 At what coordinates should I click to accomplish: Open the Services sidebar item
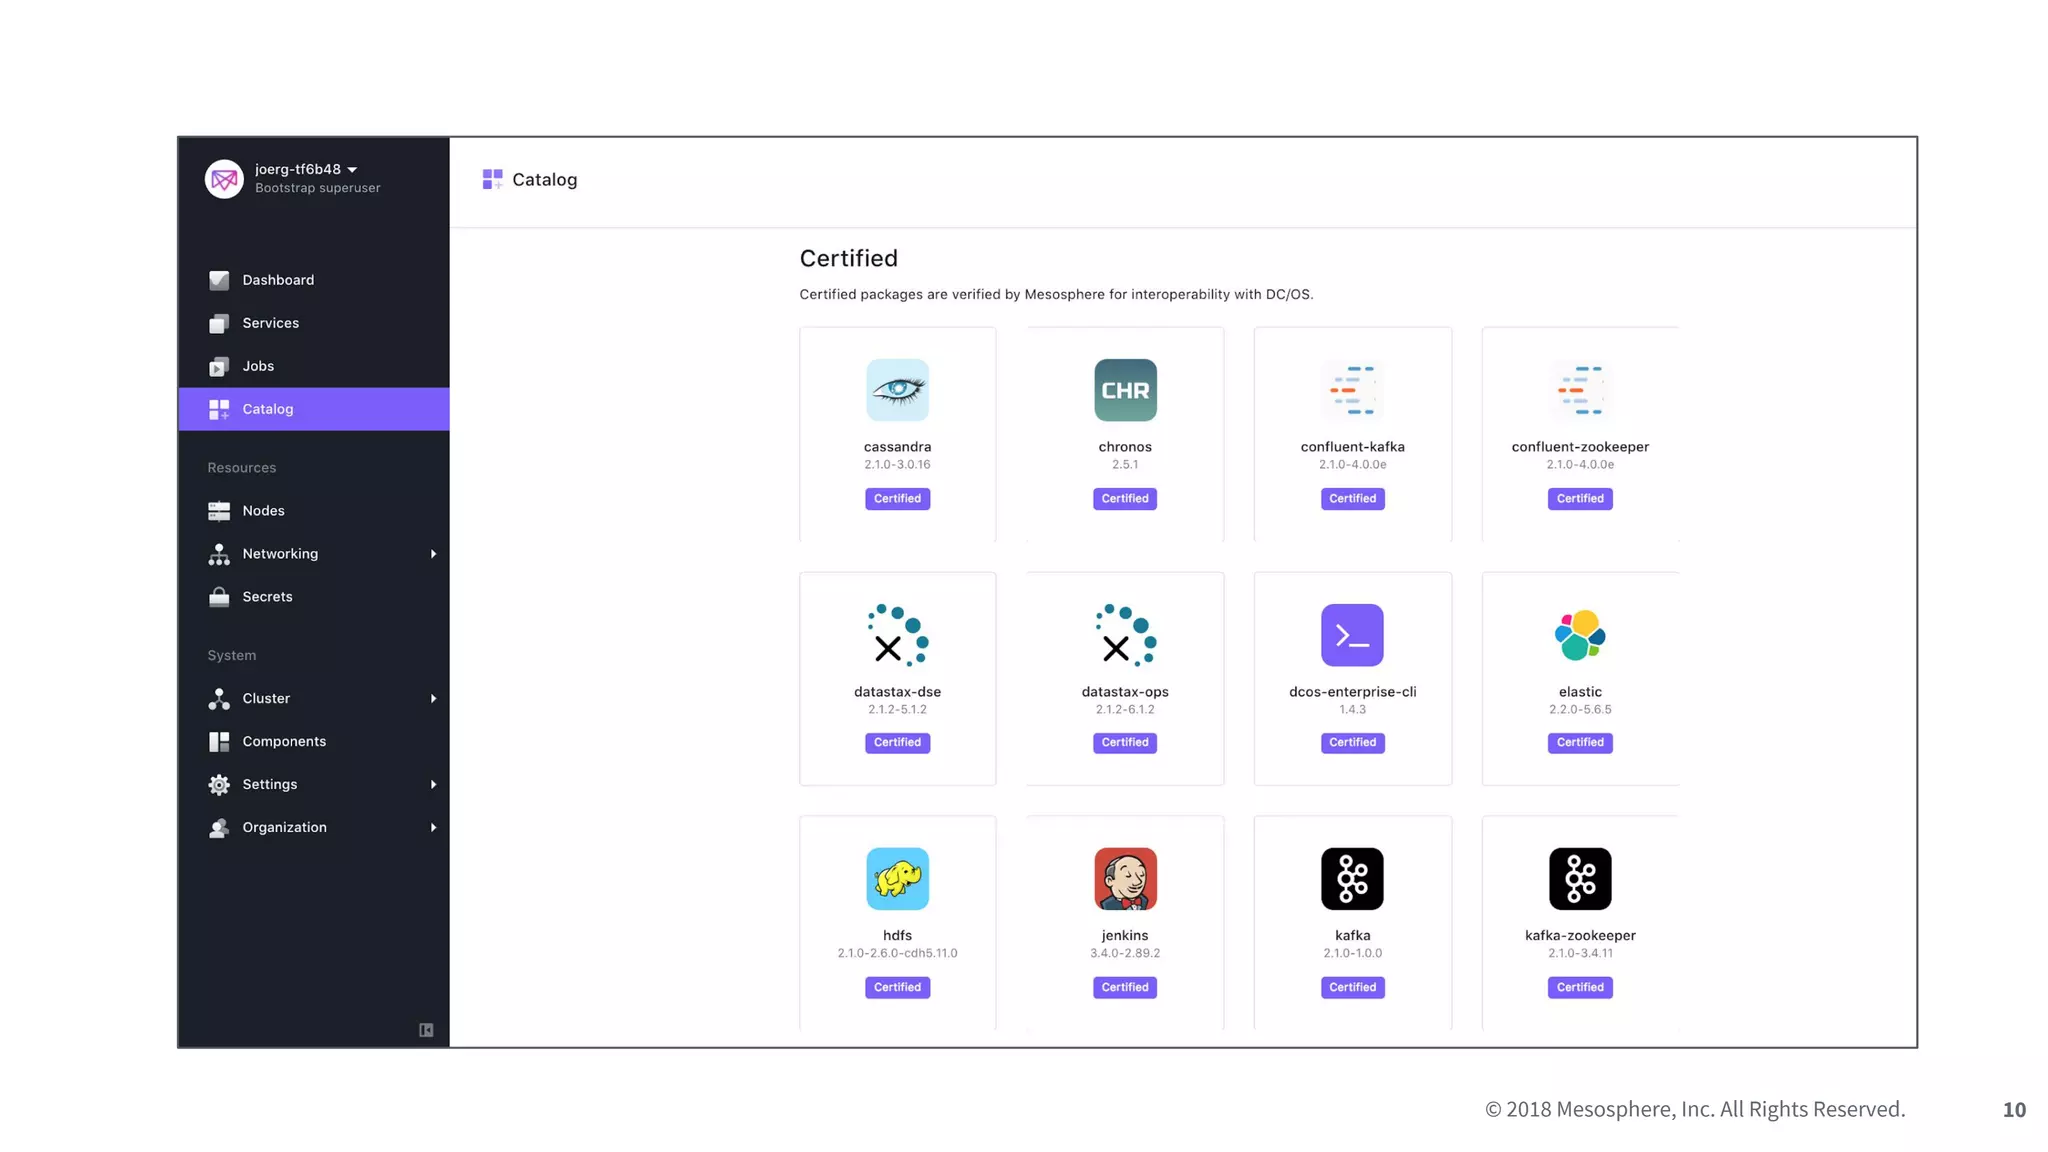(x=270, y=323)
